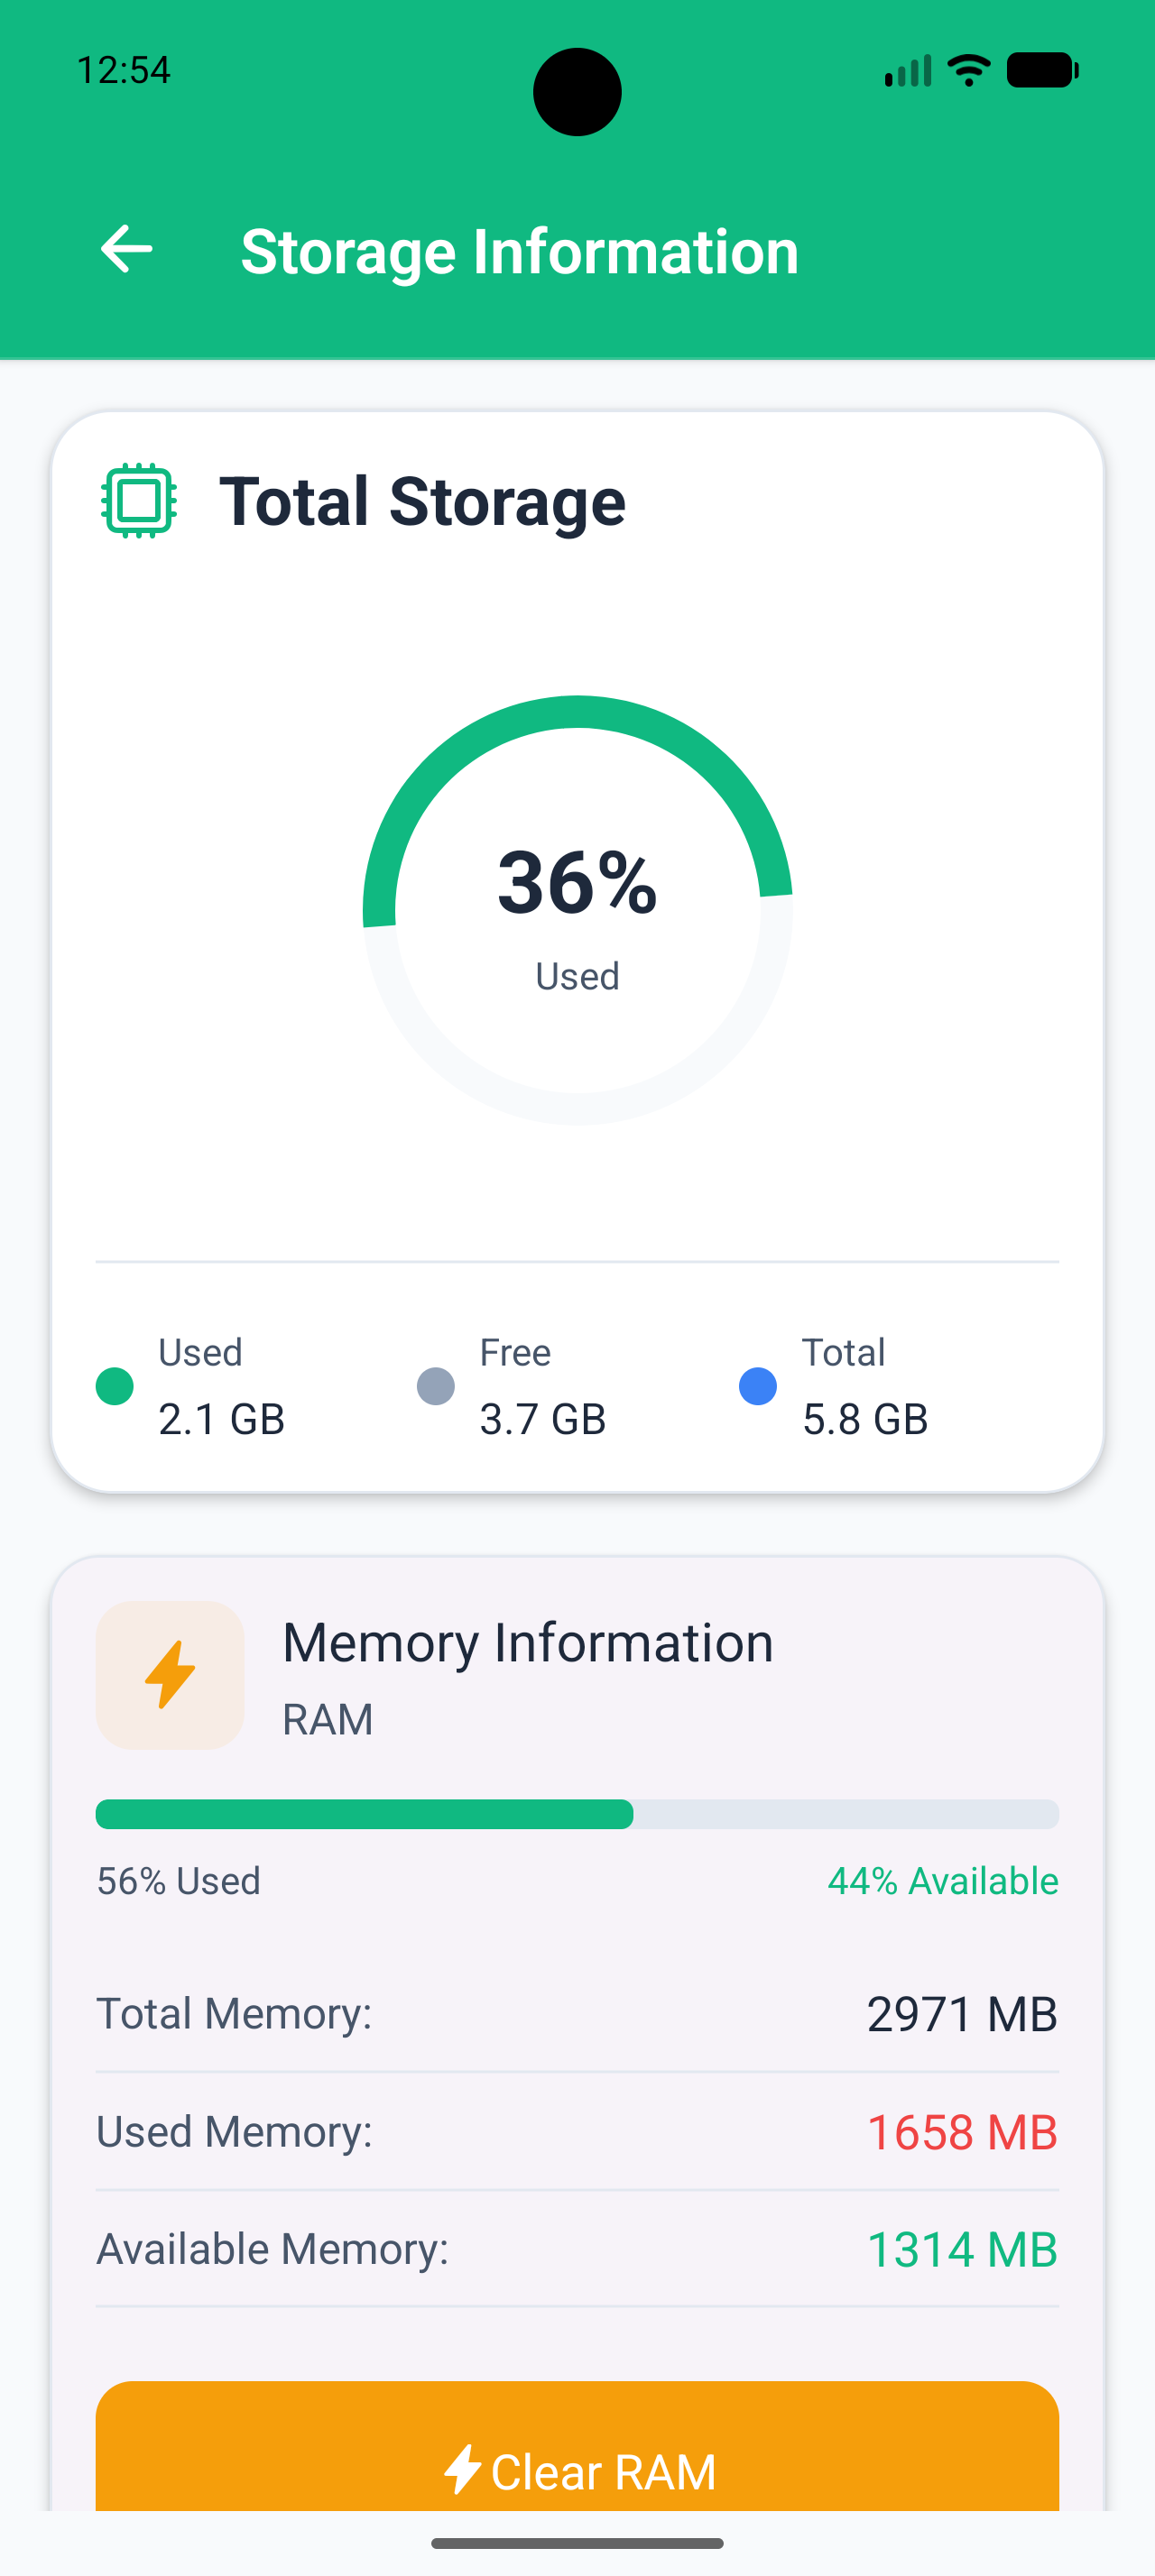
Task: Tap the battery indicator icon
Action: coord(1041,70)
